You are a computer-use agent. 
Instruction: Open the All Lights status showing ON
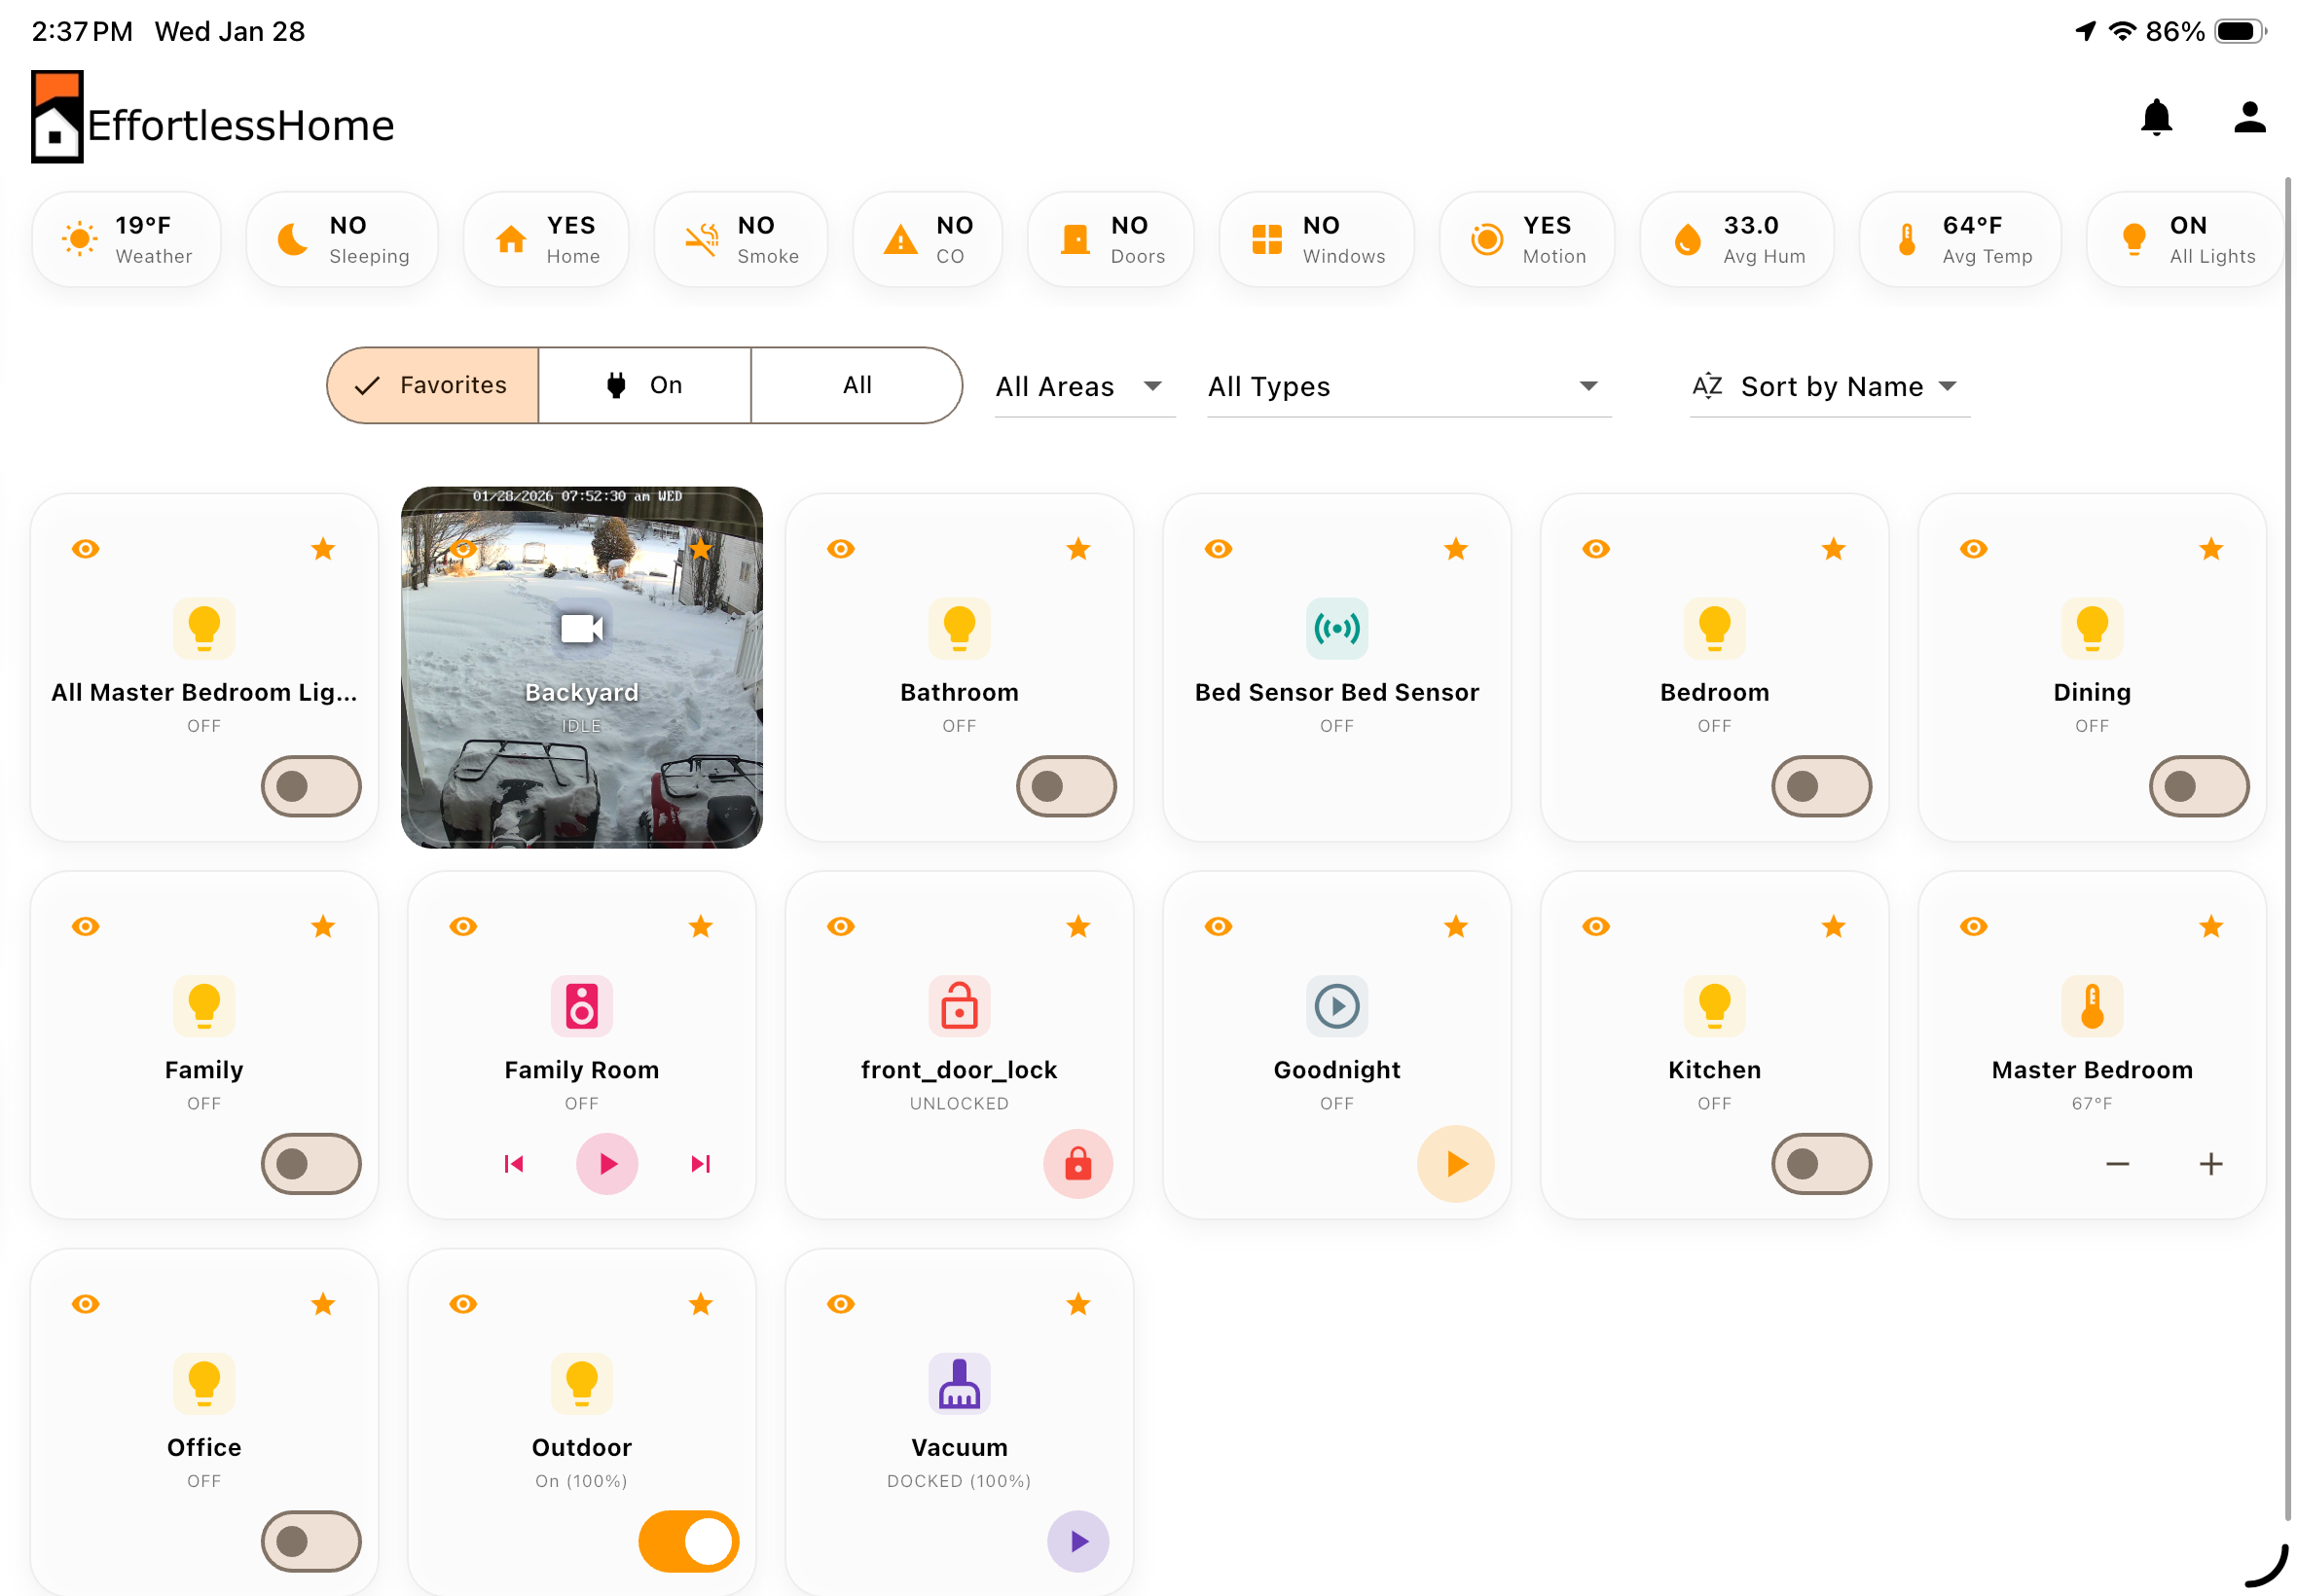tap(2184, 238)
